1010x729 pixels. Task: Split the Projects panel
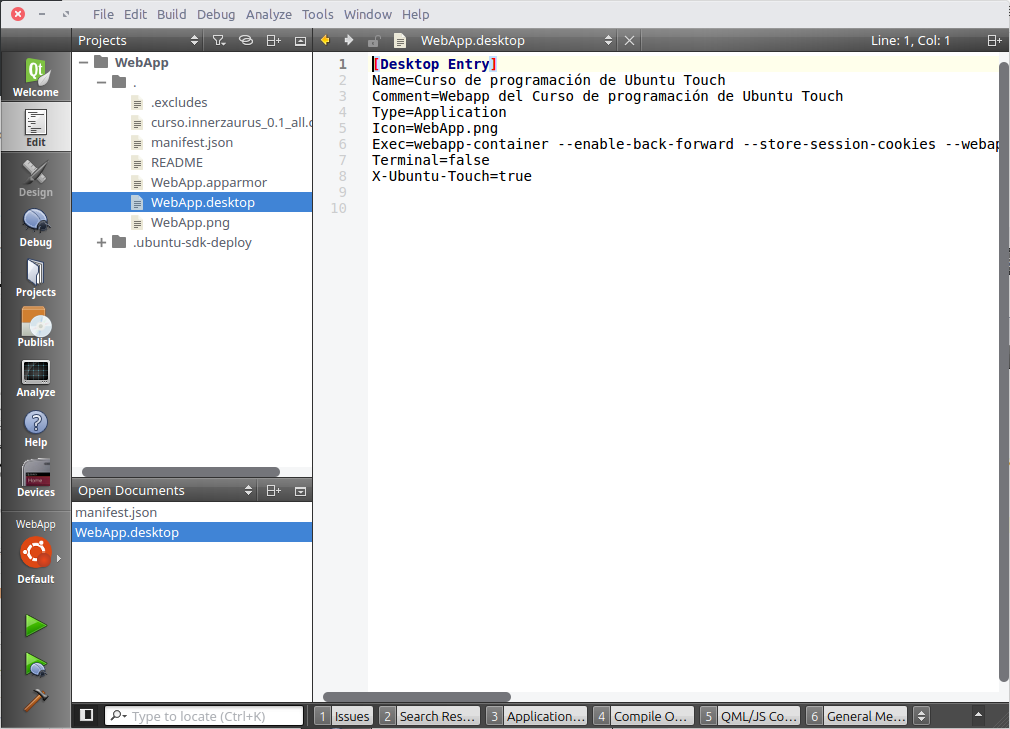[x=273, y=41]
